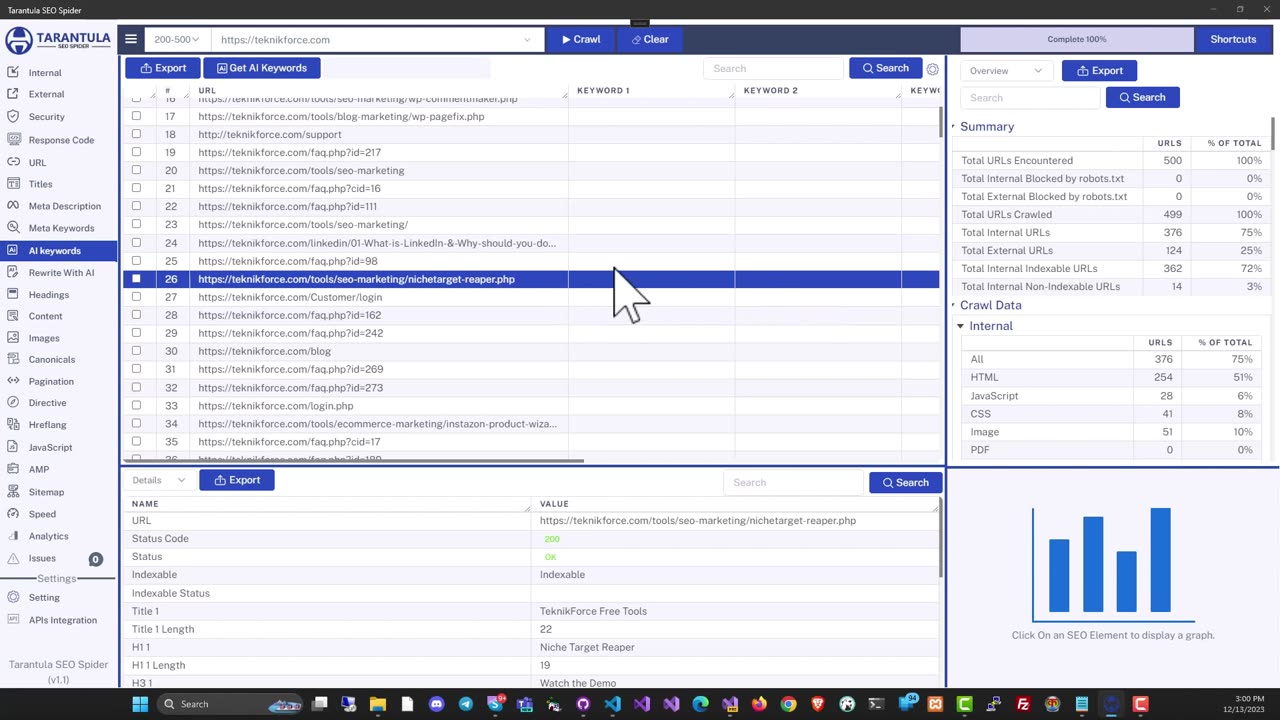The width and height of the screenshot is (1280, 720).
Task: Check the box for row 27
Action: click(x=136, y=297)
